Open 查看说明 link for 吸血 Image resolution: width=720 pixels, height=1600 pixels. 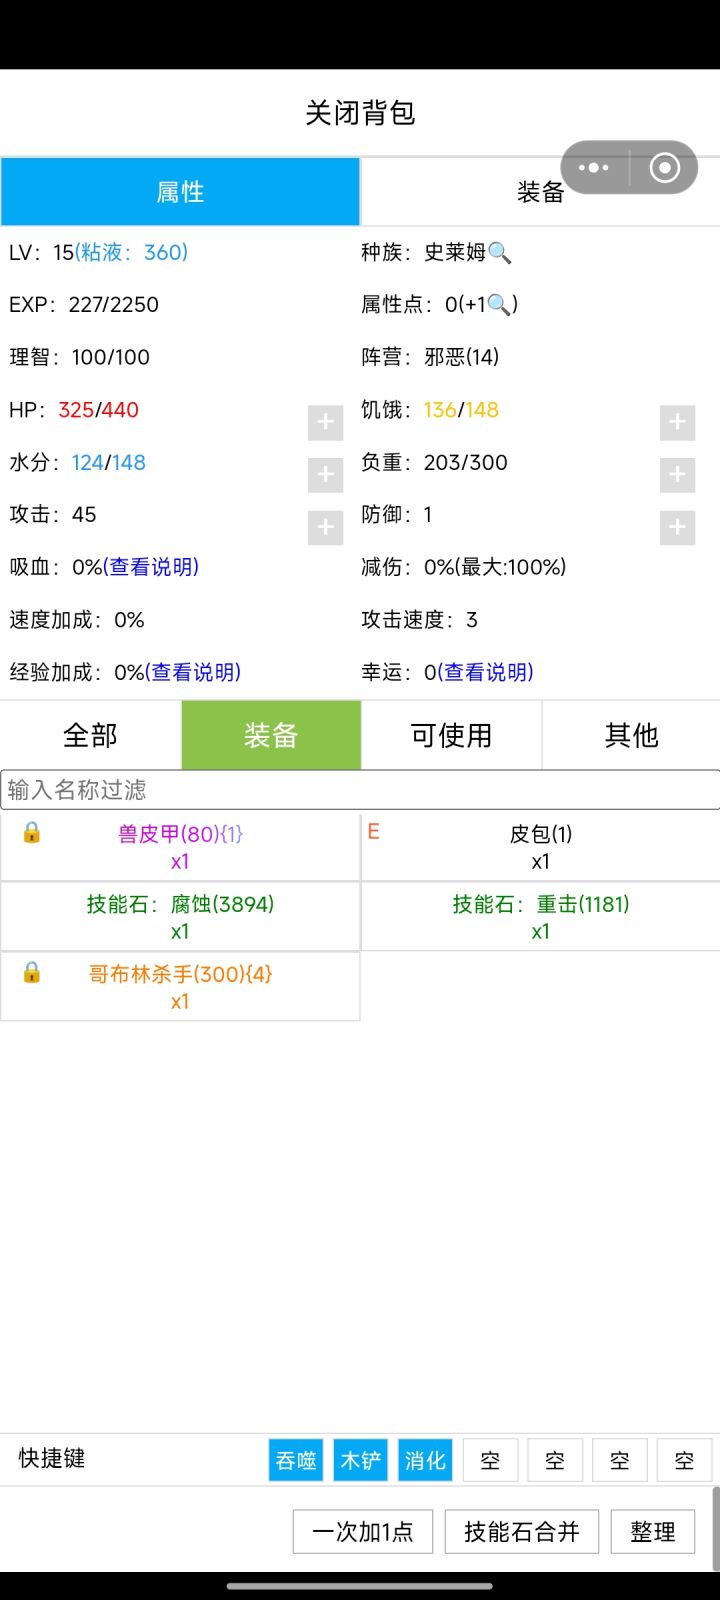click(154, 567)
